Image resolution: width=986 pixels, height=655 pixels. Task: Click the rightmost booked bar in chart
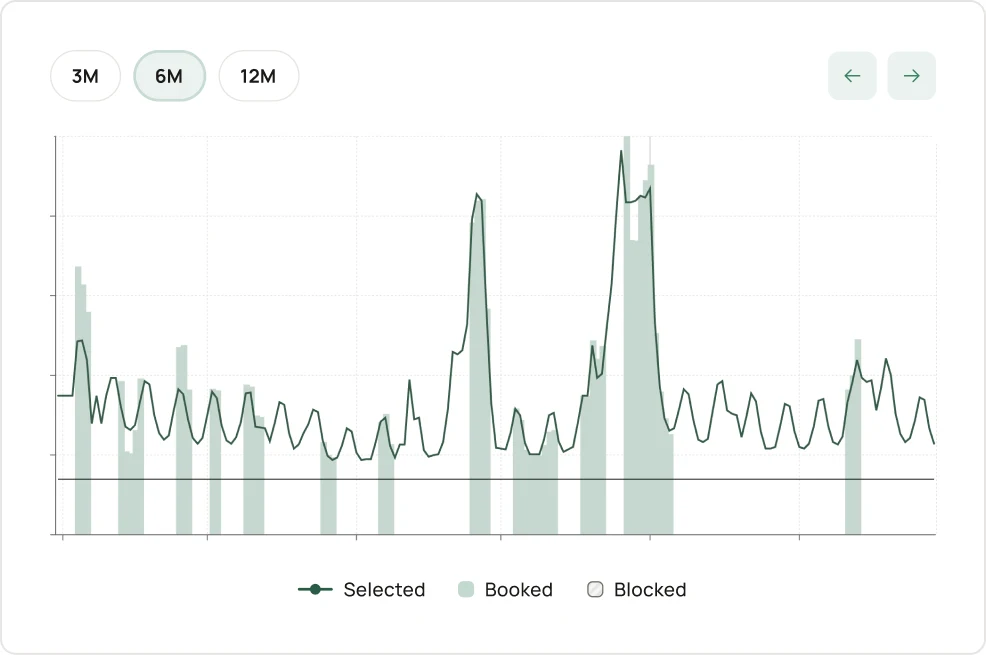point(858,437)
